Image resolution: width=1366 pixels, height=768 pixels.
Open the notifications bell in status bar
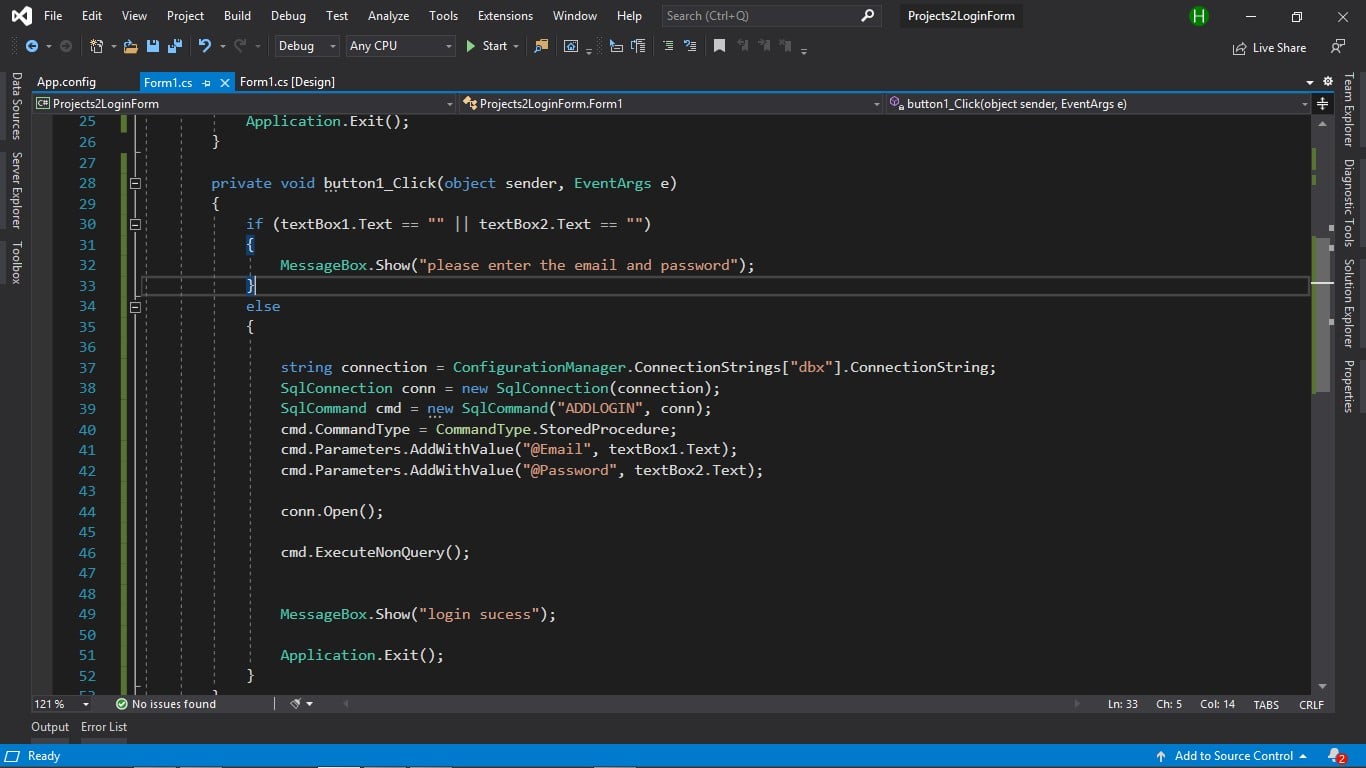pos(1335,756)
